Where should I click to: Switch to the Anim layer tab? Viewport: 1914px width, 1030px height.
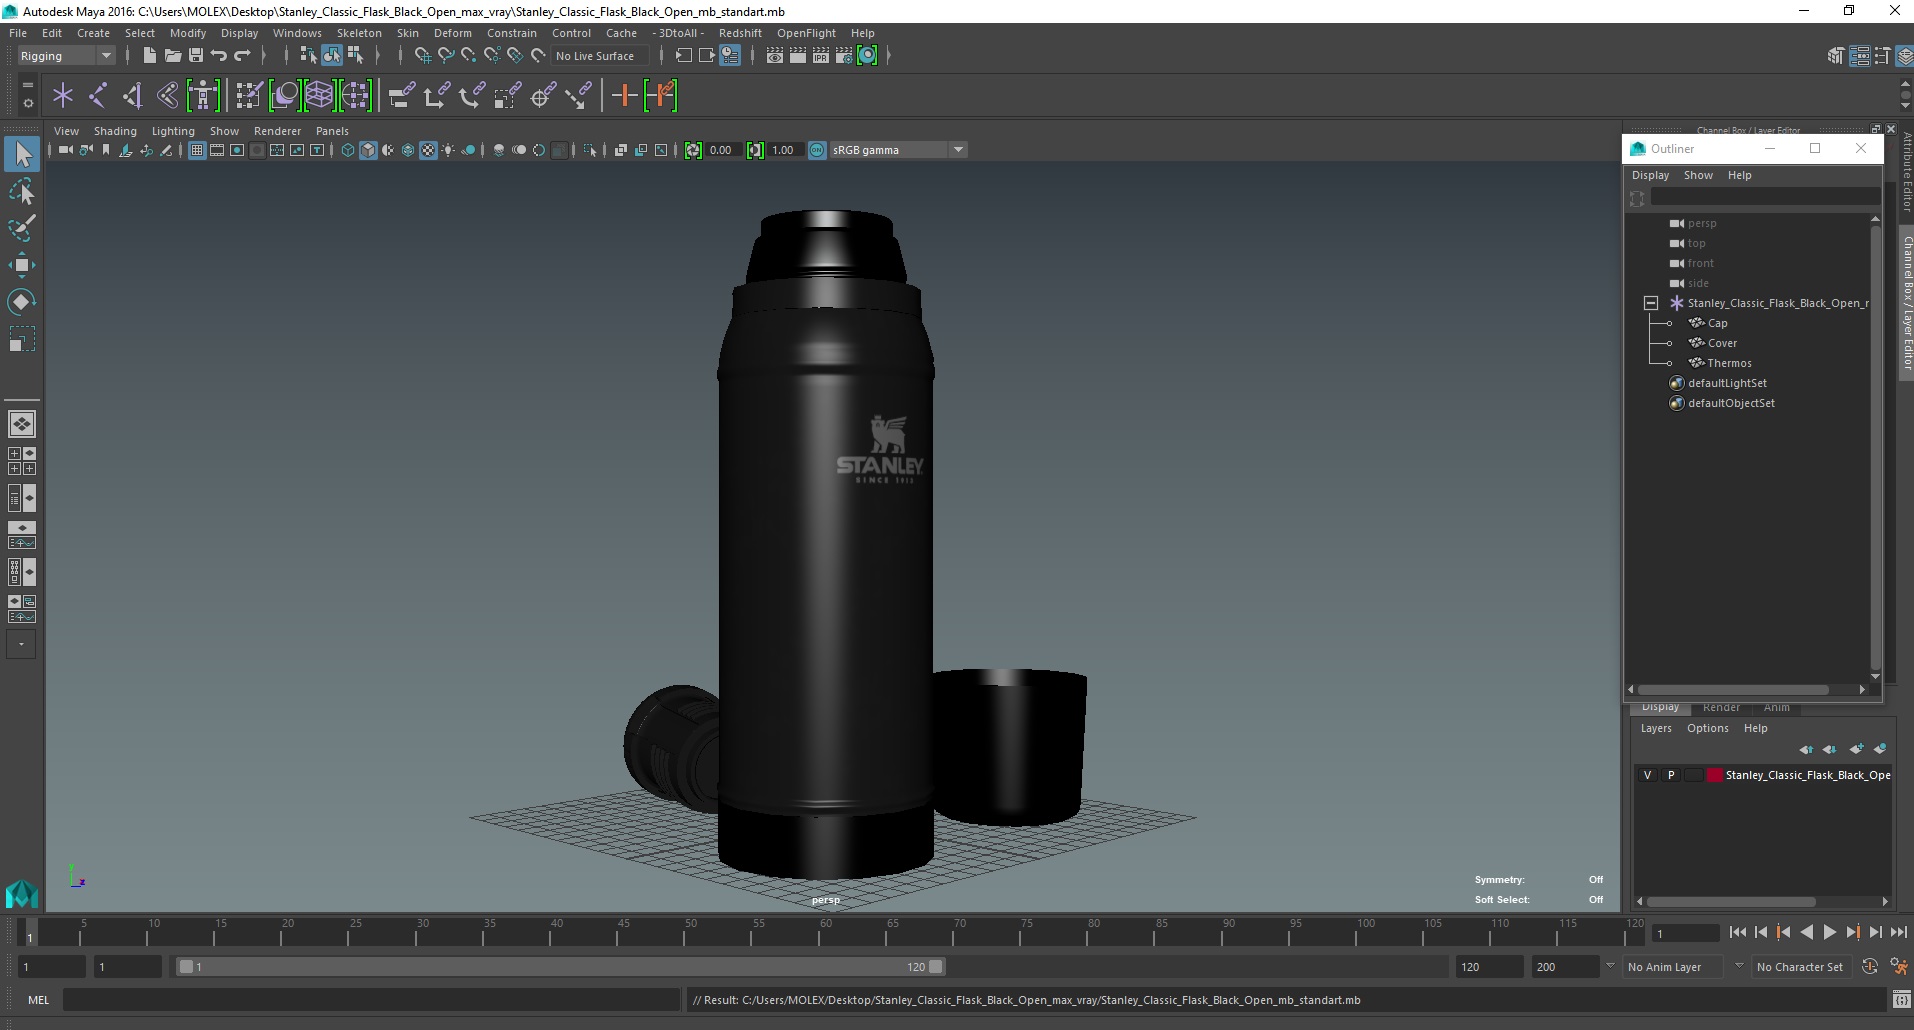pos(1776,707)
